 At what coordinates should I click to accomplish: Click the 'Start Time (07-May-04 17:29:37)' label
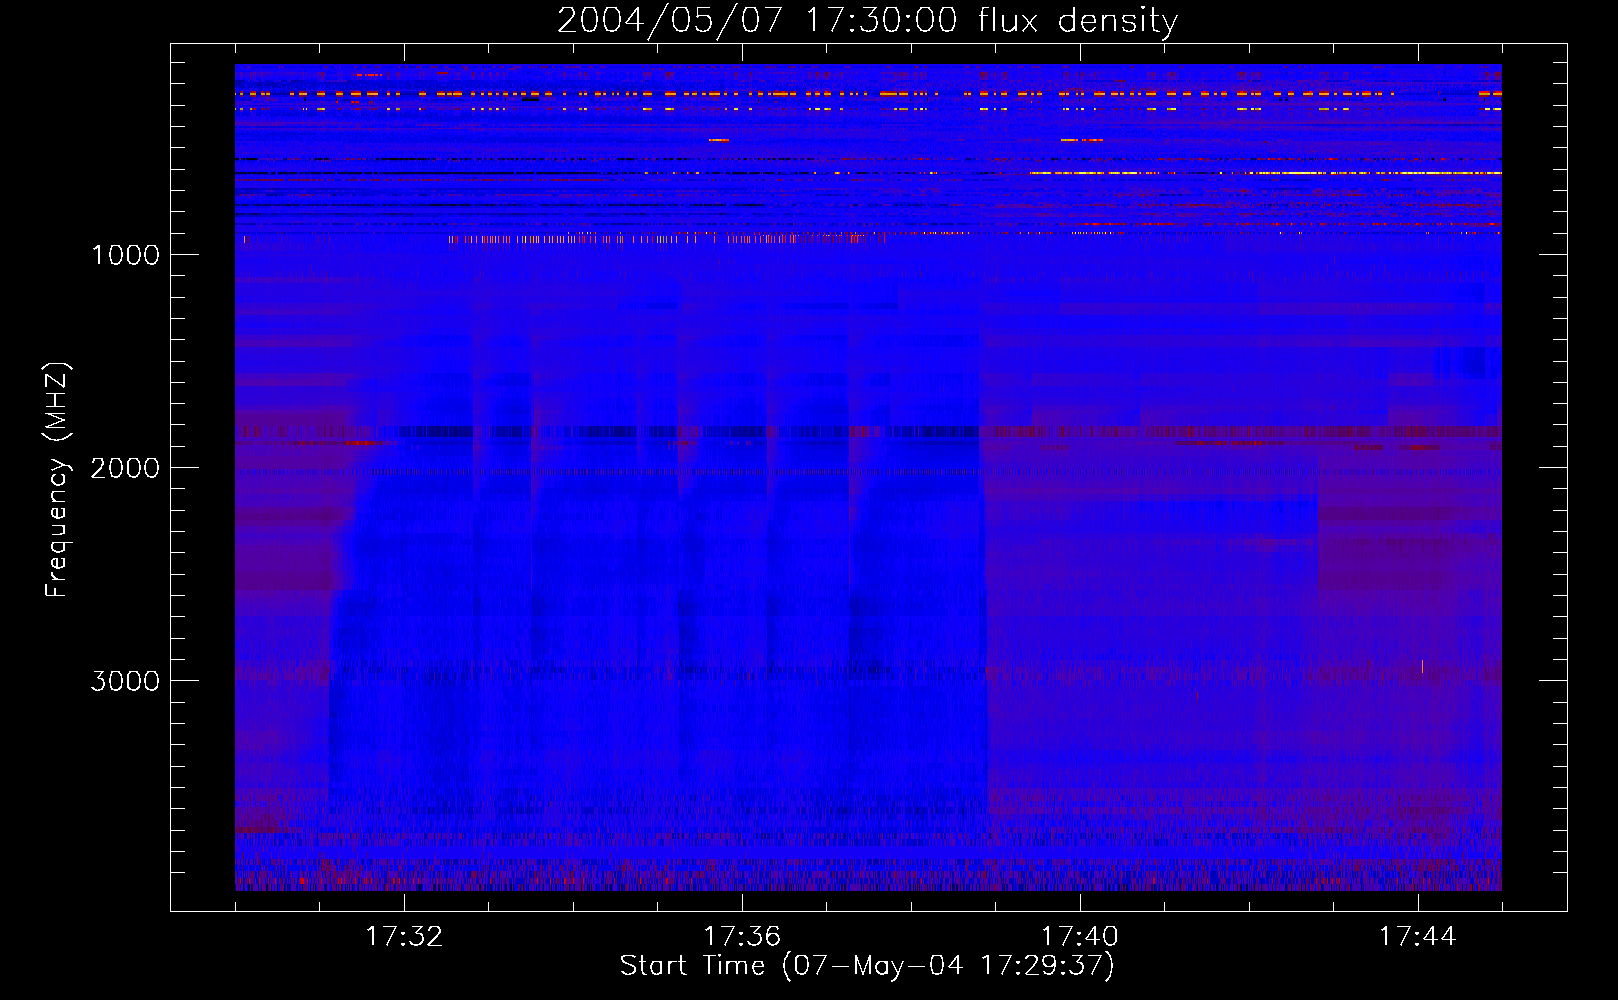coord(867,965)
